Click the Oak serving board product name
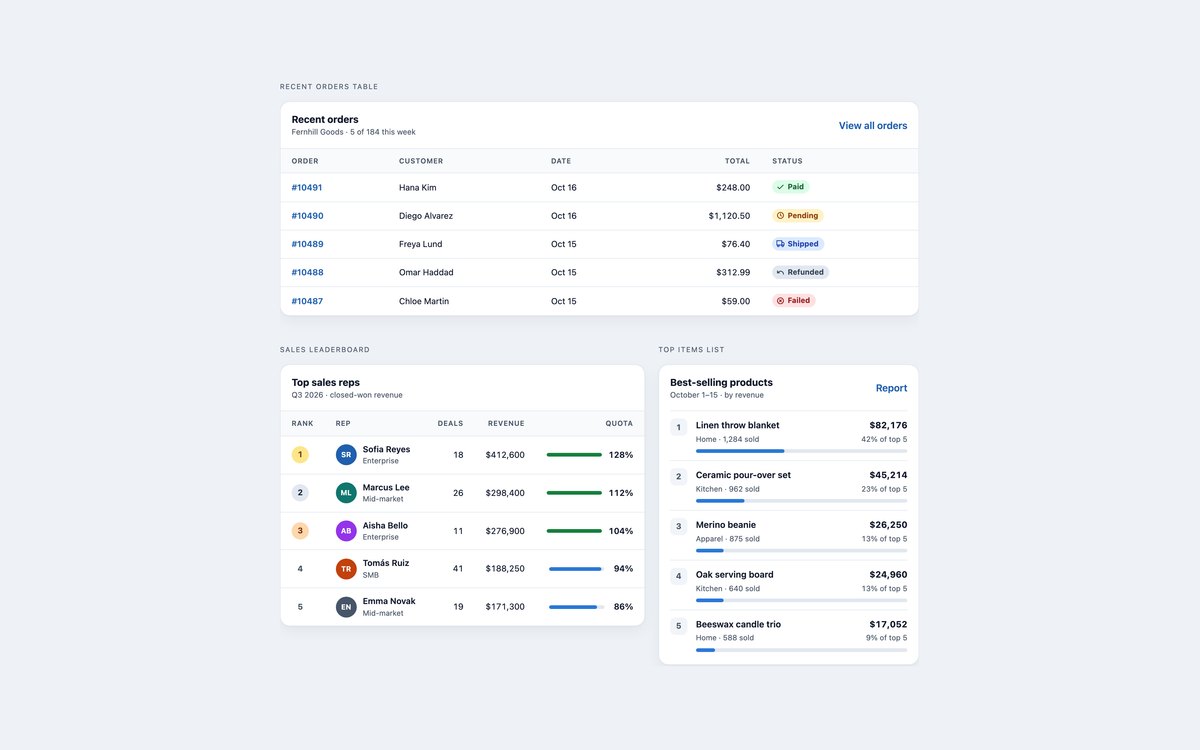The width and height of the screenshot is (1200, 750). [735, 575]
